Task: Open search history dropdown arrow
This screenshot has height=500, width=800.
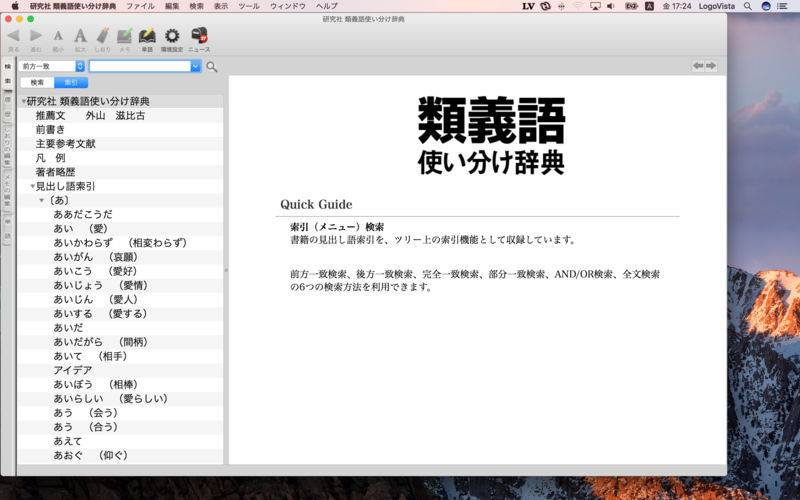Action: 195,66
